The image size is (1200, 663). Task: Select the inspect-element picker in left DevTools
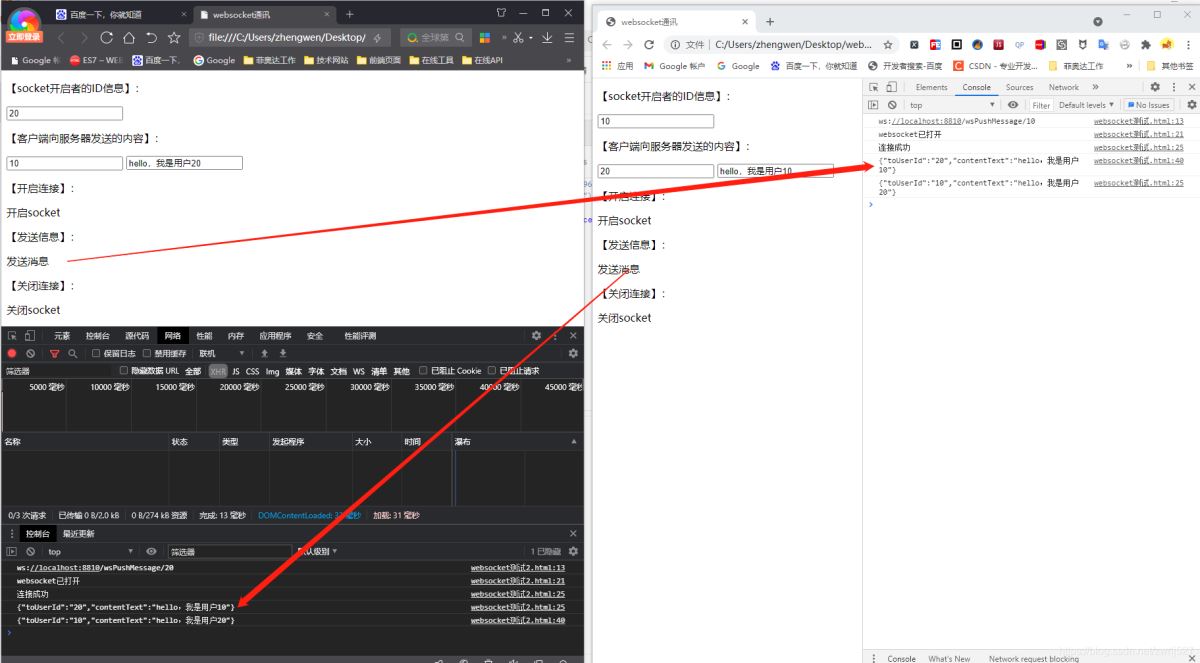pos(12,336)
